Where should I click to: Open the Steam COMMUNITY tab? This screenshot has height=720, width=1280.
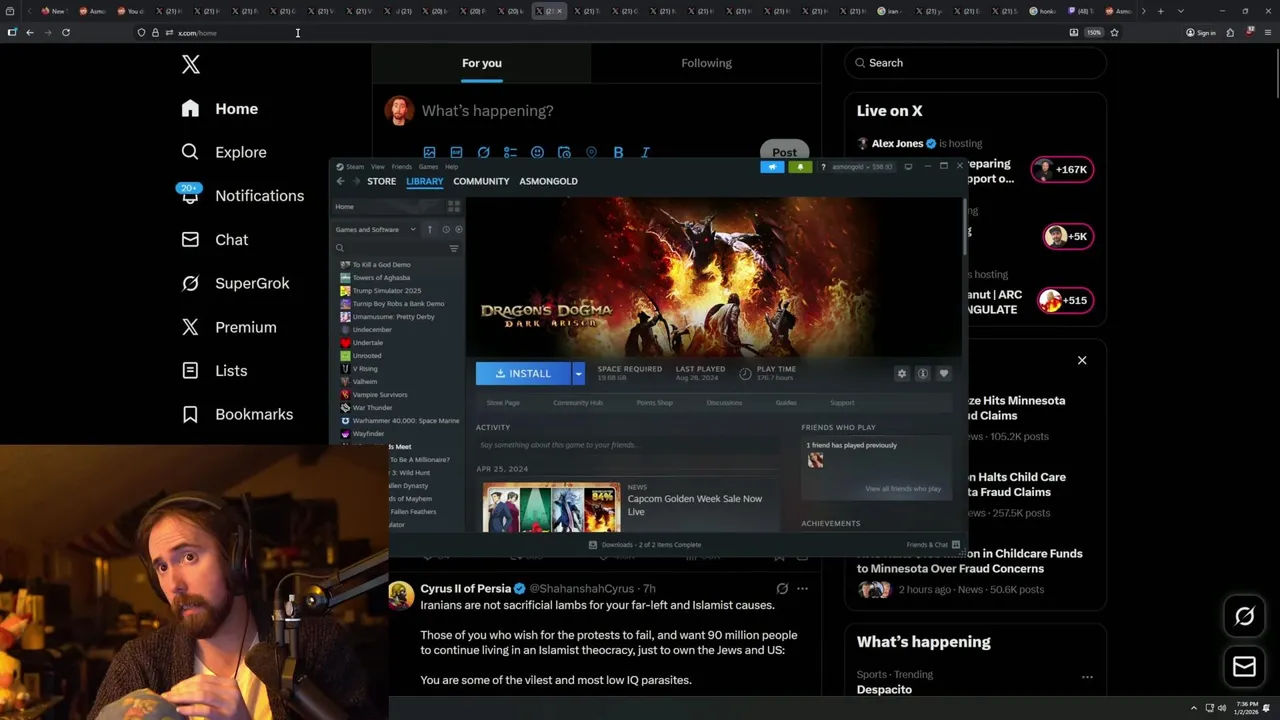pos(481,181)
